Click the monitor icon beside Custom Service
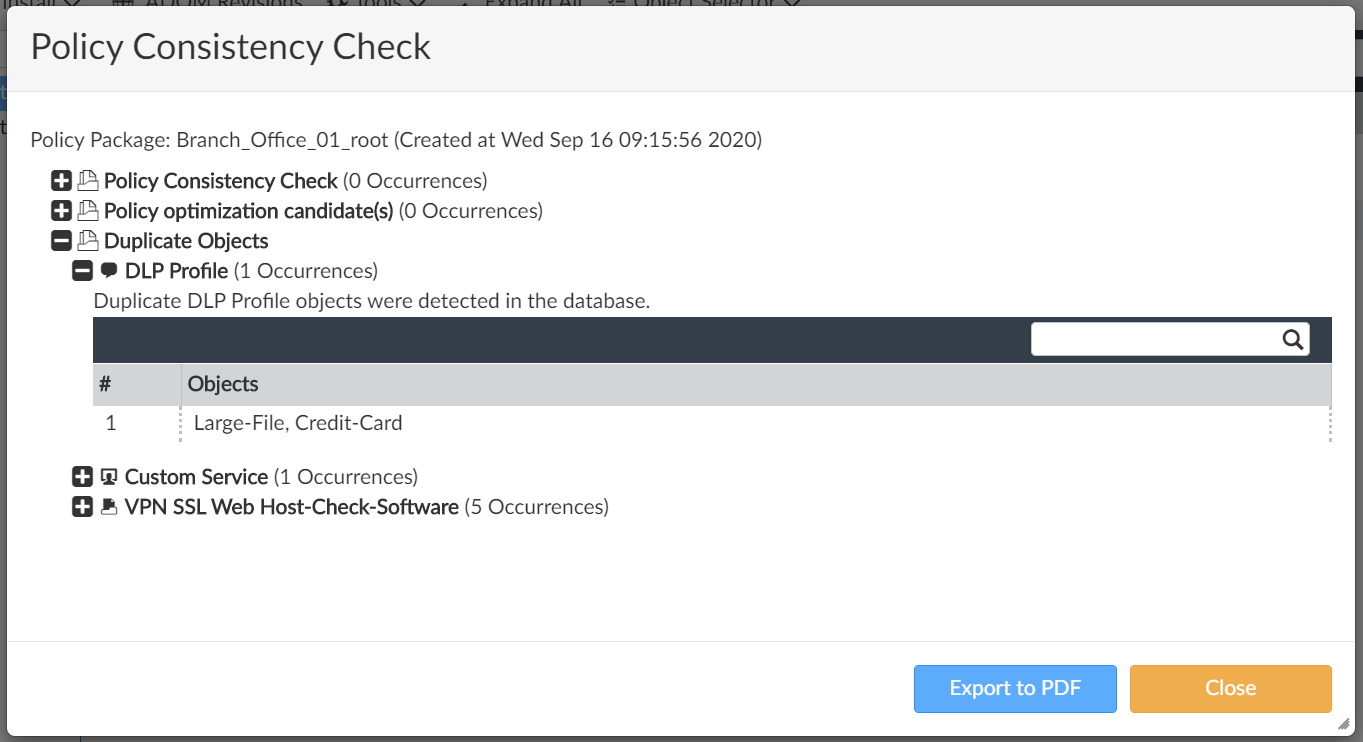This screenshot has height=742, width=1363. 108,477
